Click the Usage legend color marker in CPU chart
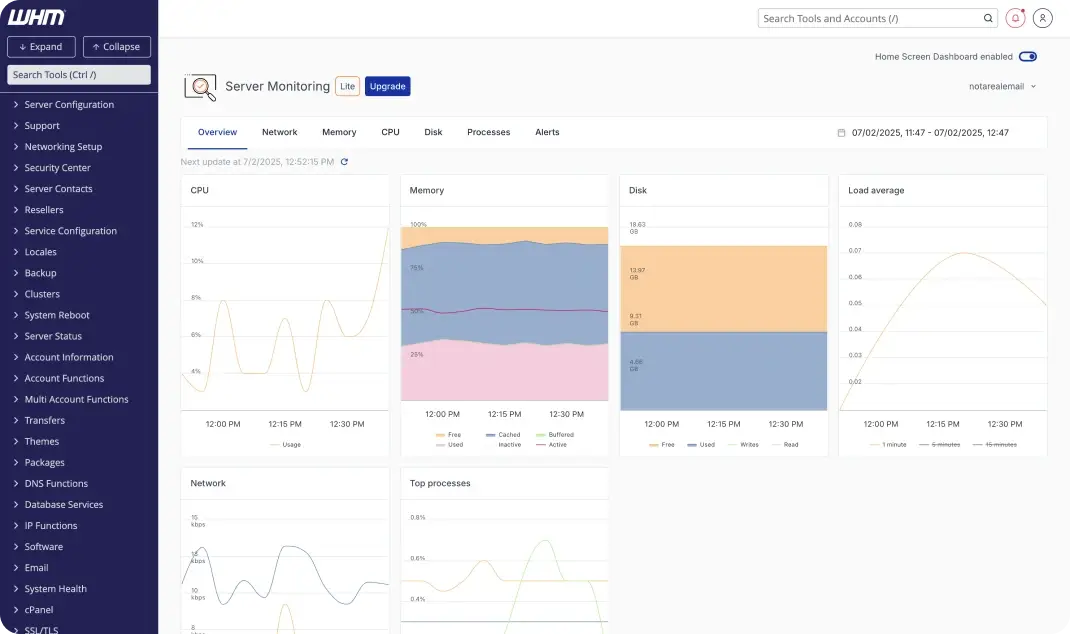 pos(272,444)
